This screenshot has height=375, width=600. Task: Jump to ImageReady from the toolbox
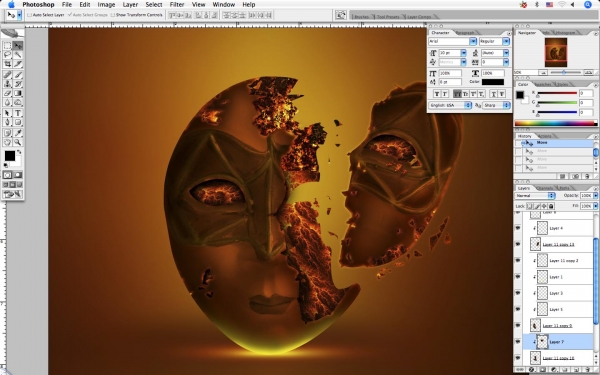tap(13, 194)
